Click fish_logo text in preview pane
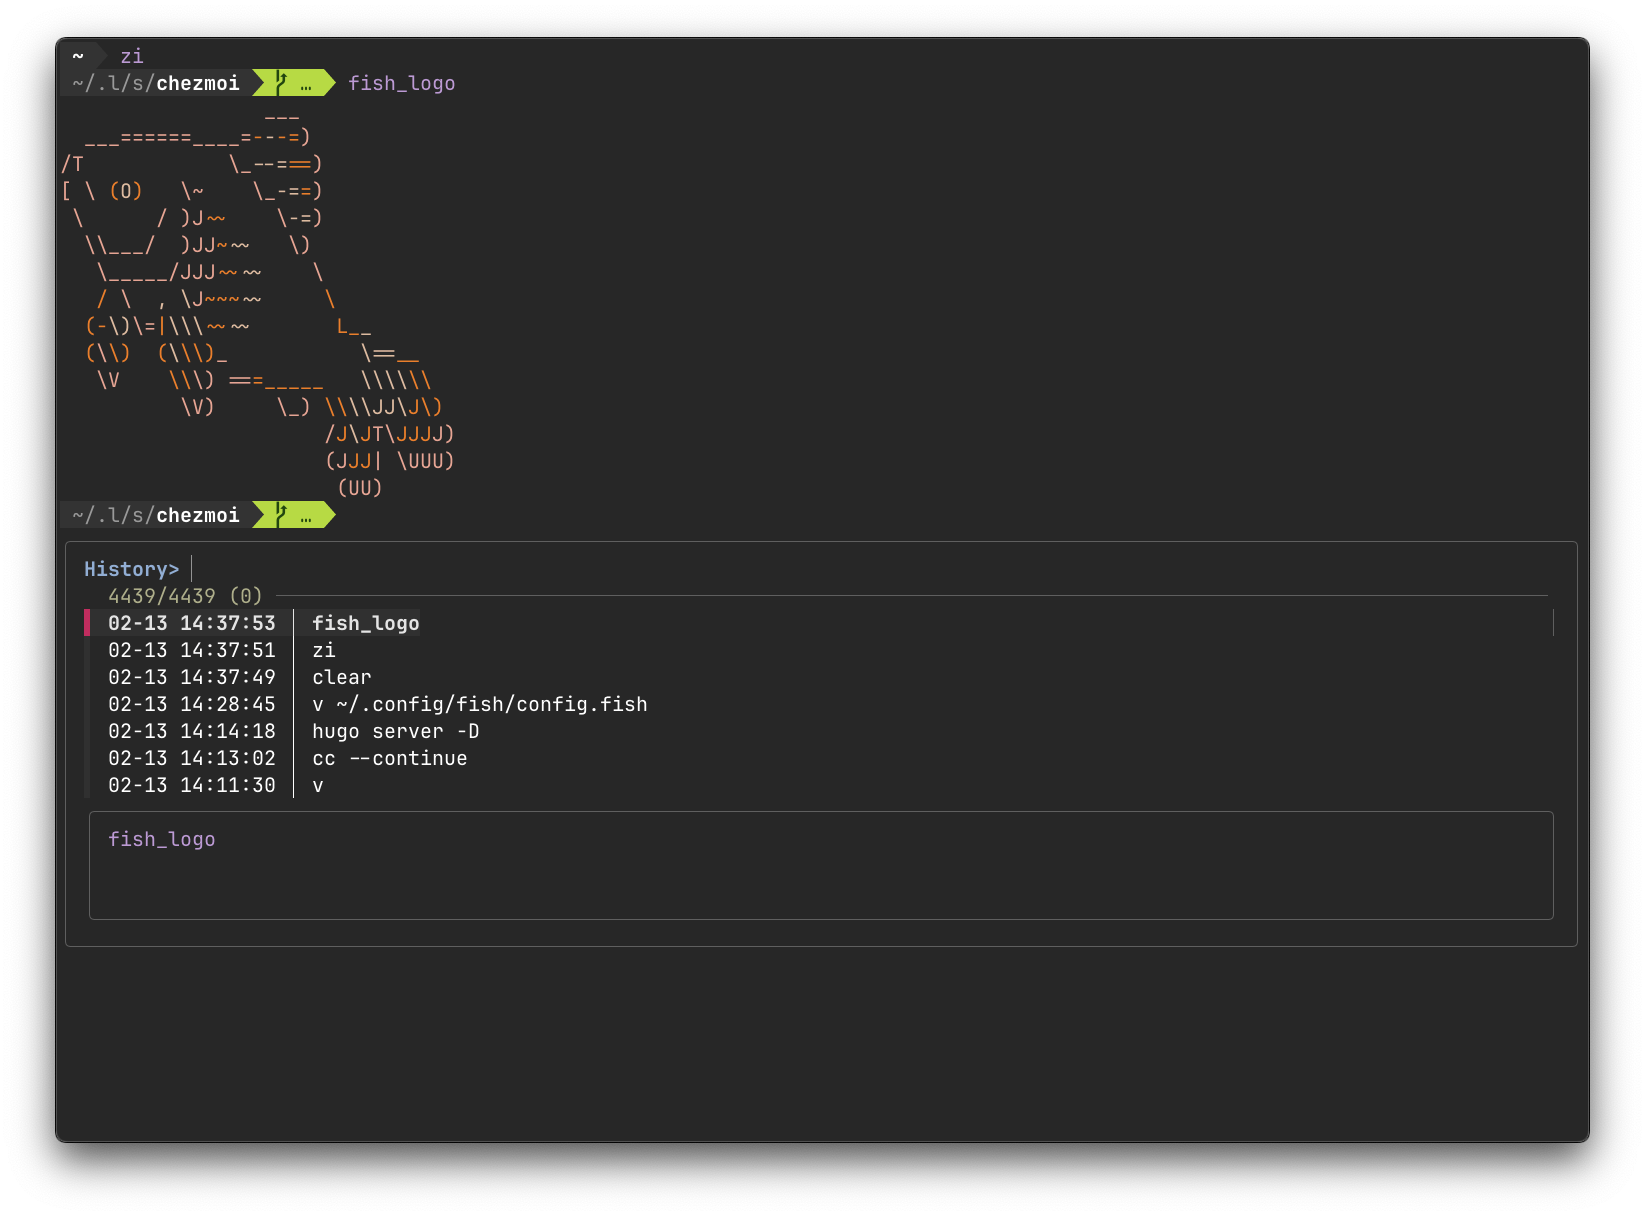 point(161,839)
